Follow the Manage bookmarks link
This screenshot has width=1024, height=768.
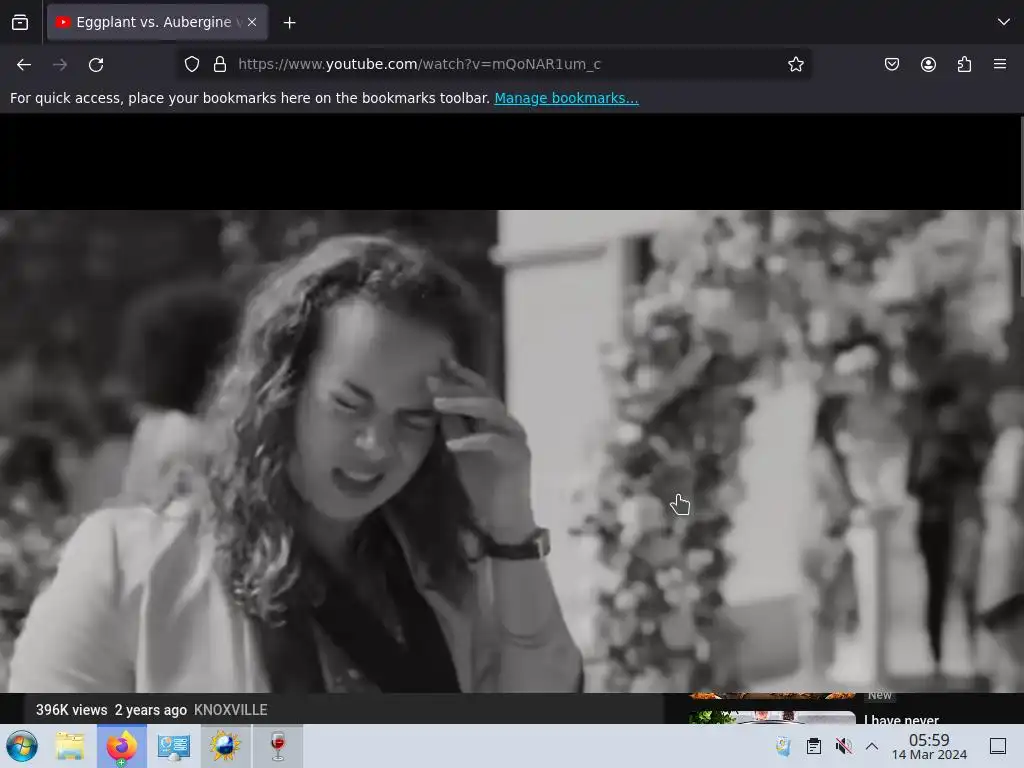566,98
